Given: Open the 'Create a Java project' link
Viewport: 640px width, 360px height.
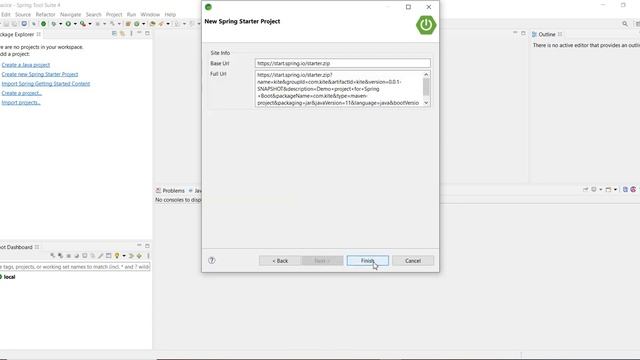Looking at the screenshot, I should pyautogui.click(x=26, y=65).
